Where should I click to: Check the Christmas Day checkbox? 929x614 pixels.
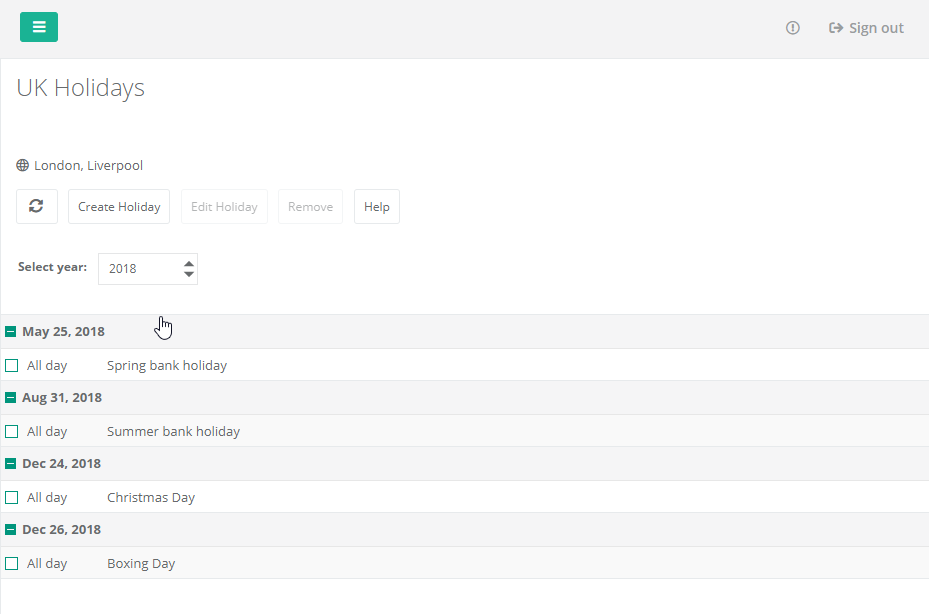[12, 498]
